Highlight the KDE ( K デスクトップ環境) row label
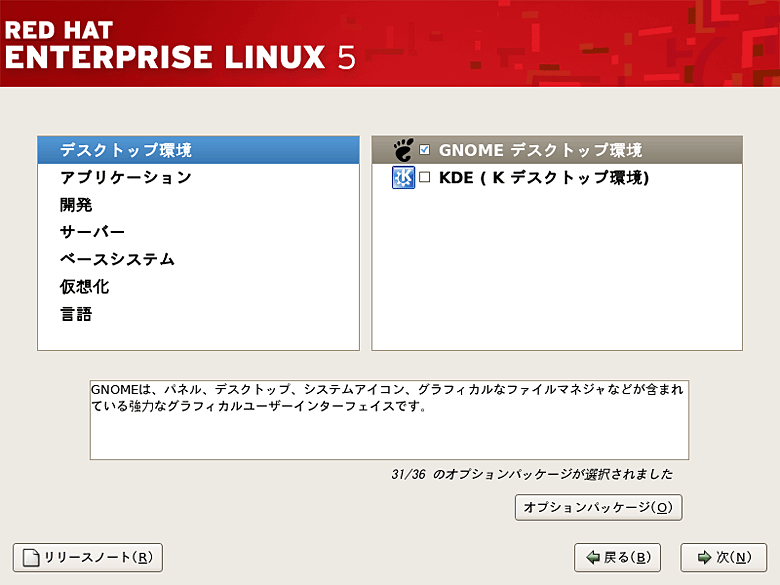This screenshot has width=780, height=585. 544,178
